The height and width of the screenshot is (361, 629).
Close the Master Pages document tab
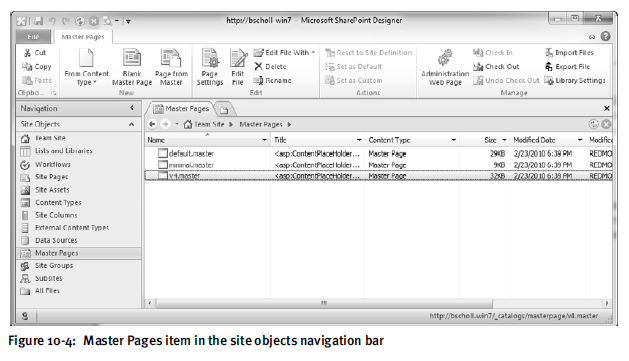tap(607, 108)
